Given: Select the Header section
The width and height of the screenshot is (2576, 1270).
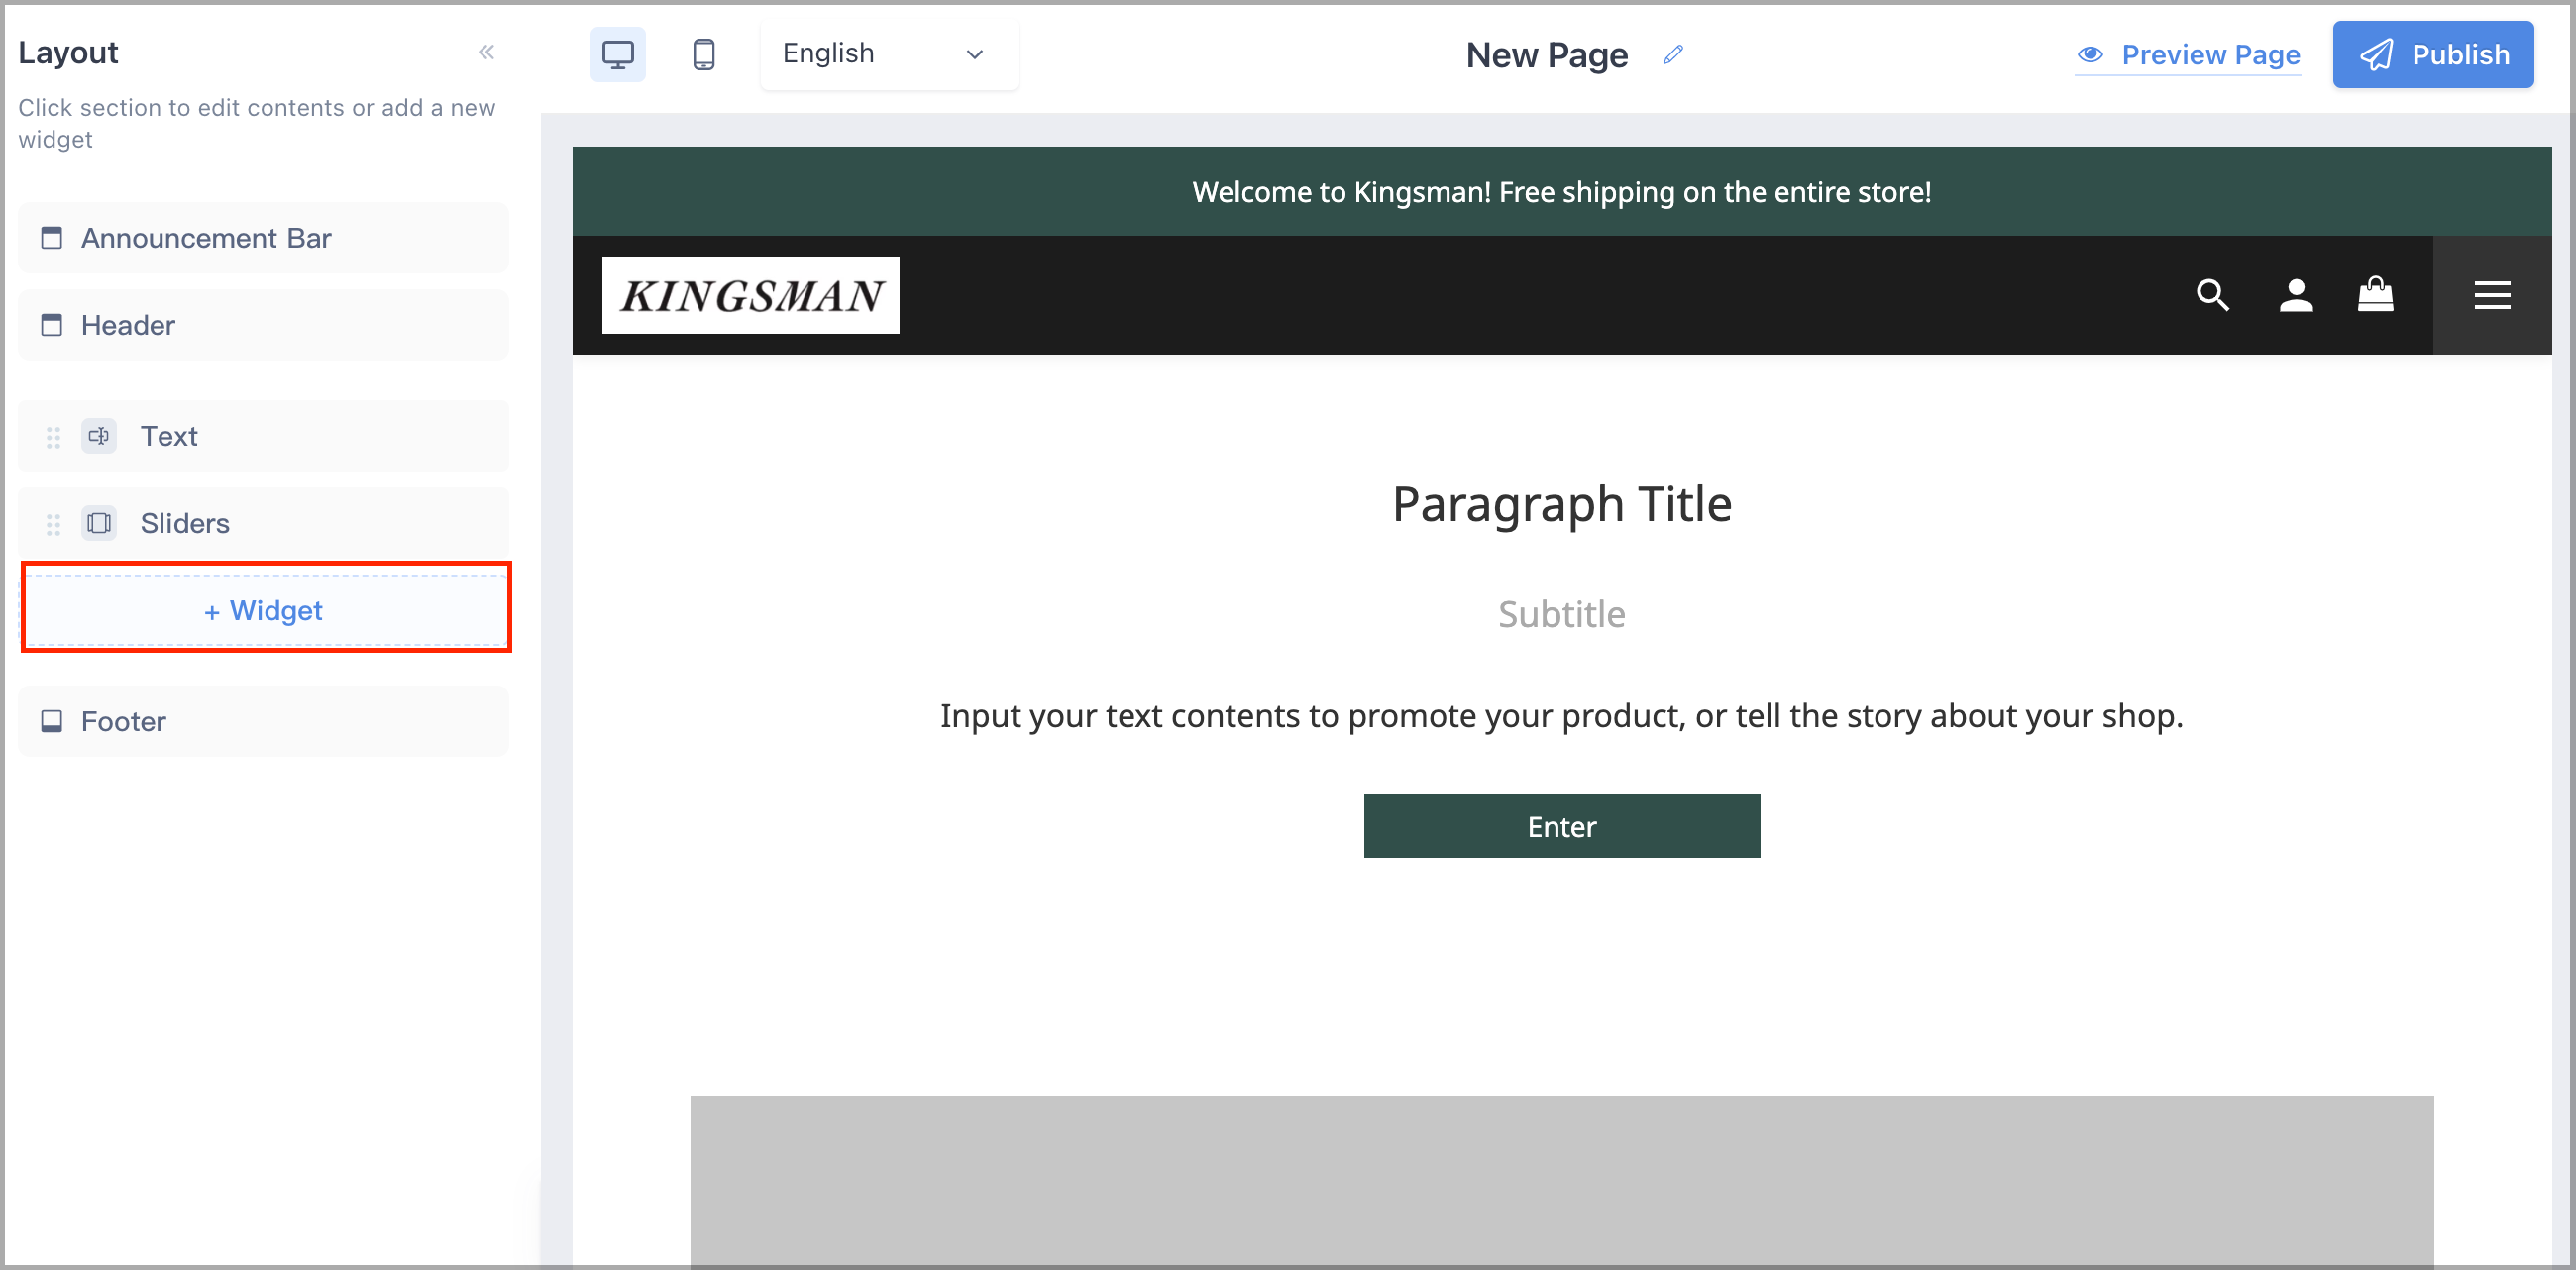Looking at the screenshot, I should (x=264, y=325).
